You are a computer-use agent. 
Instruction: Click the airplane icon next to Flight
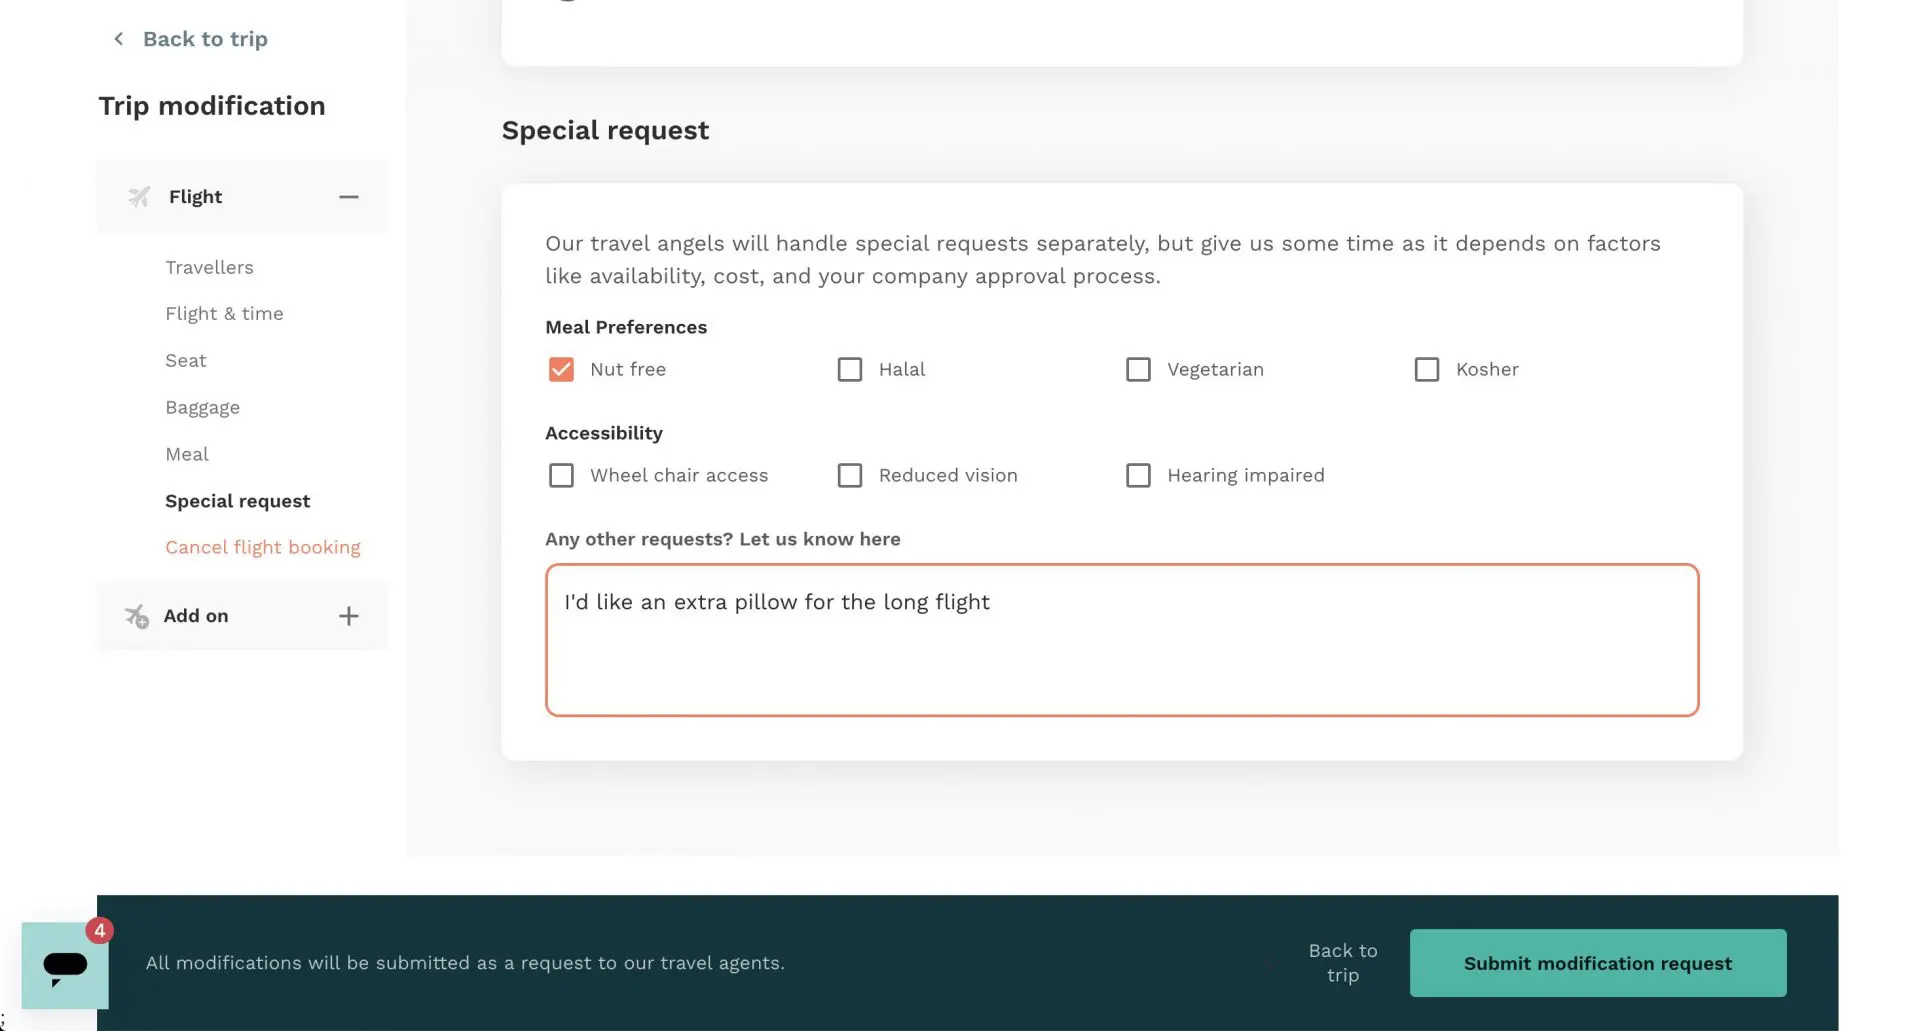pos(139,197)
